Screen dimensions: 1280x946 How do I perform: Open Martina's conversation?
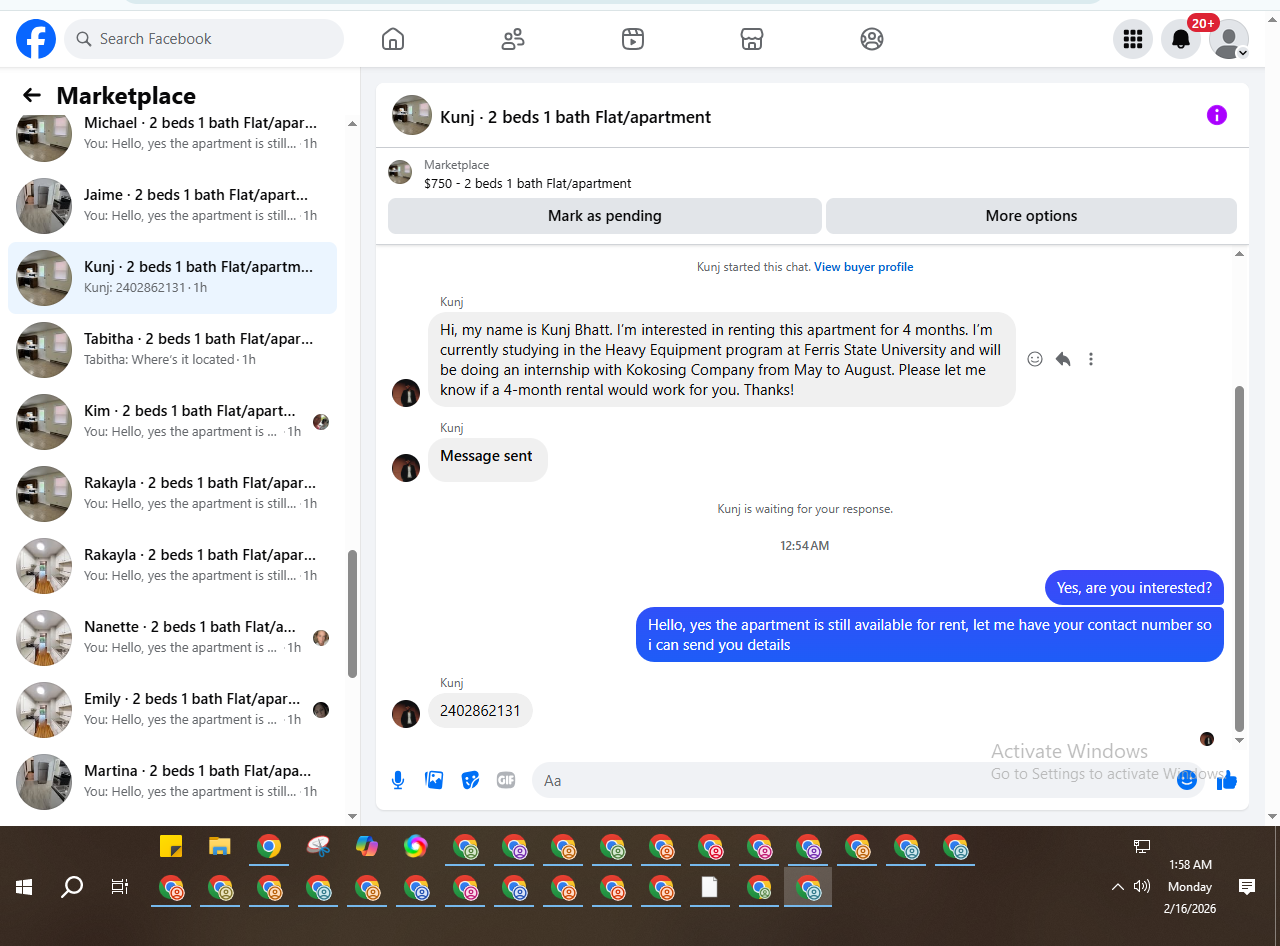[x=172, y=782]
